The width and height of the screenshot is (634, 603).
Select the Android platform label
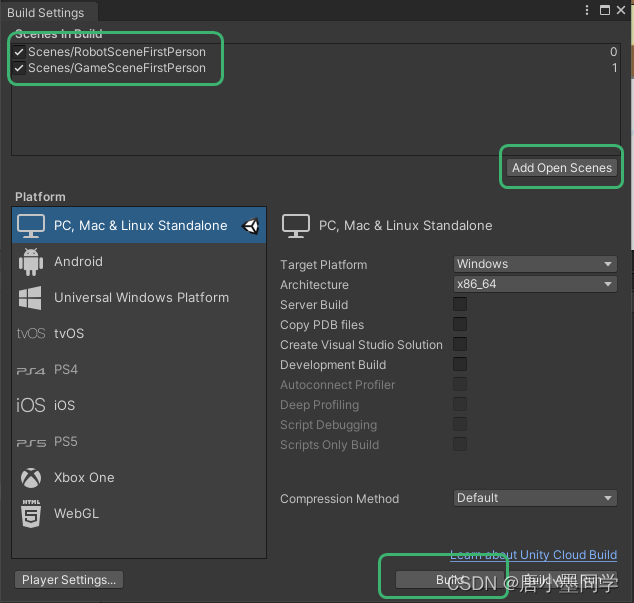78,262
